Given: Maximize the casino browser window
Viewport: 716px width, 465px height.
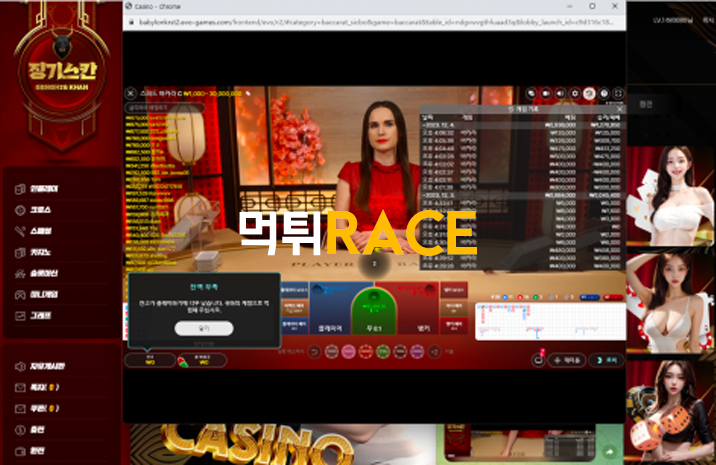Looking at the screenshot, I should point(592,6).
